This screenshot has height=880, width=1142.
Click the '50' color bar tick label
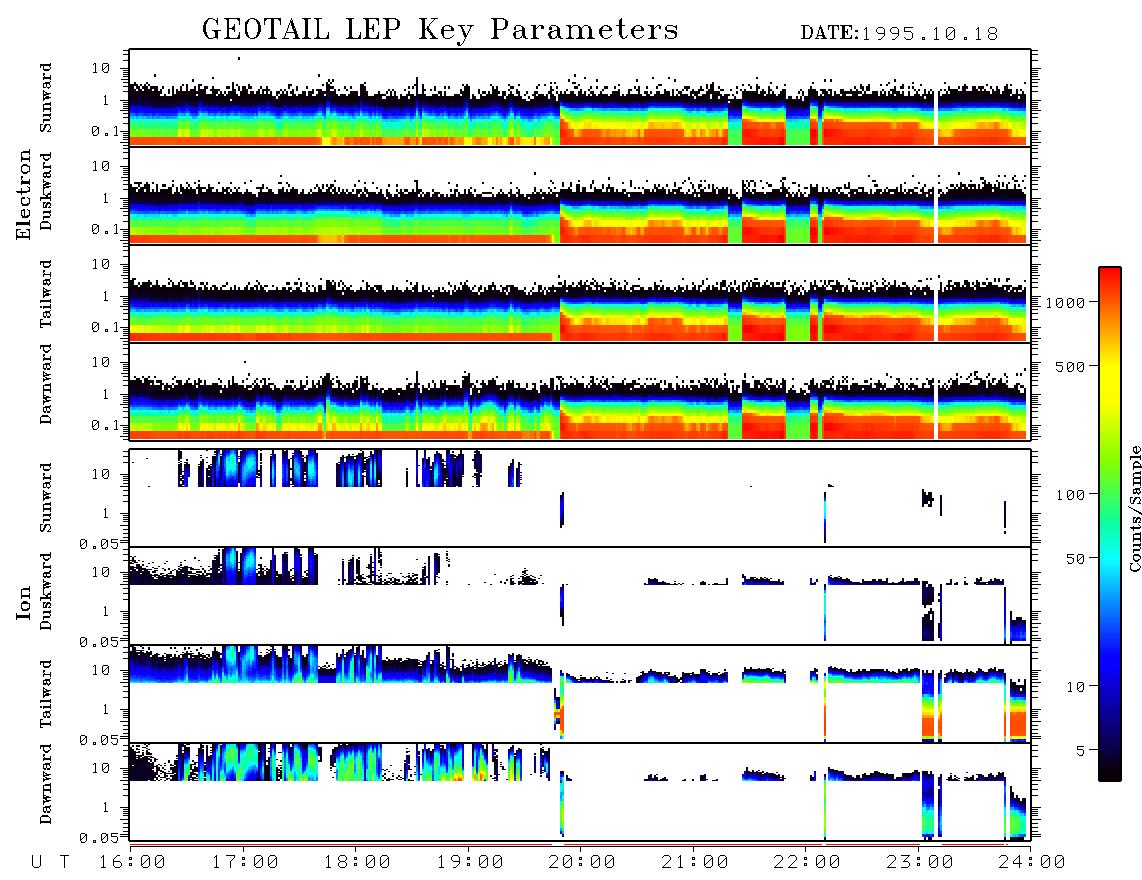click(1076, 559)
